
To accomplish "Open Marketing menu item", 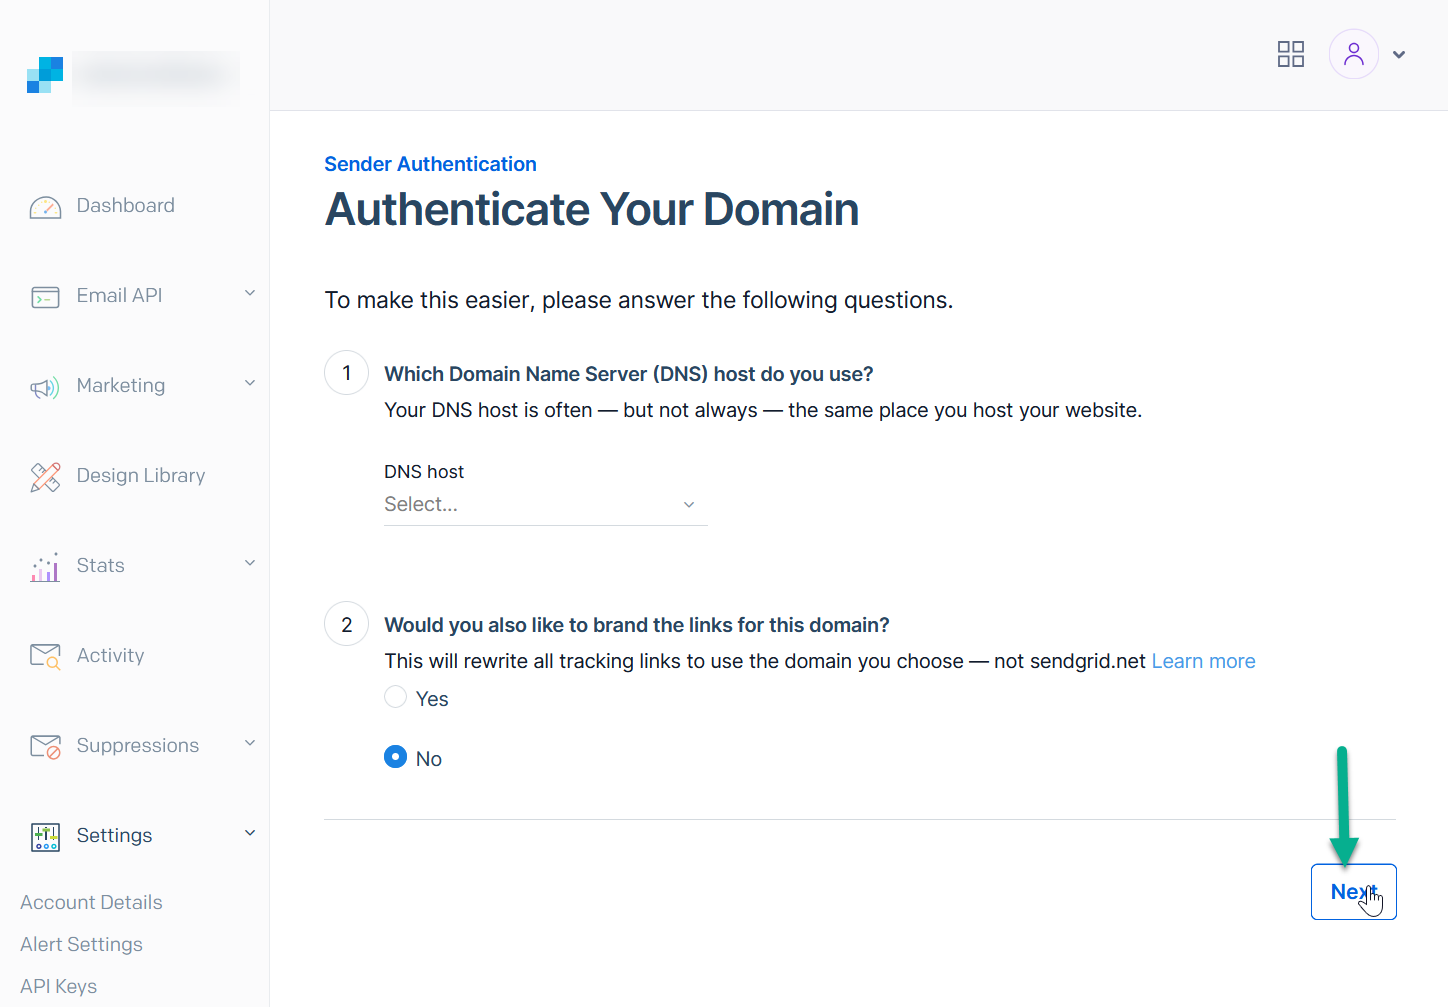I will 121,385.
